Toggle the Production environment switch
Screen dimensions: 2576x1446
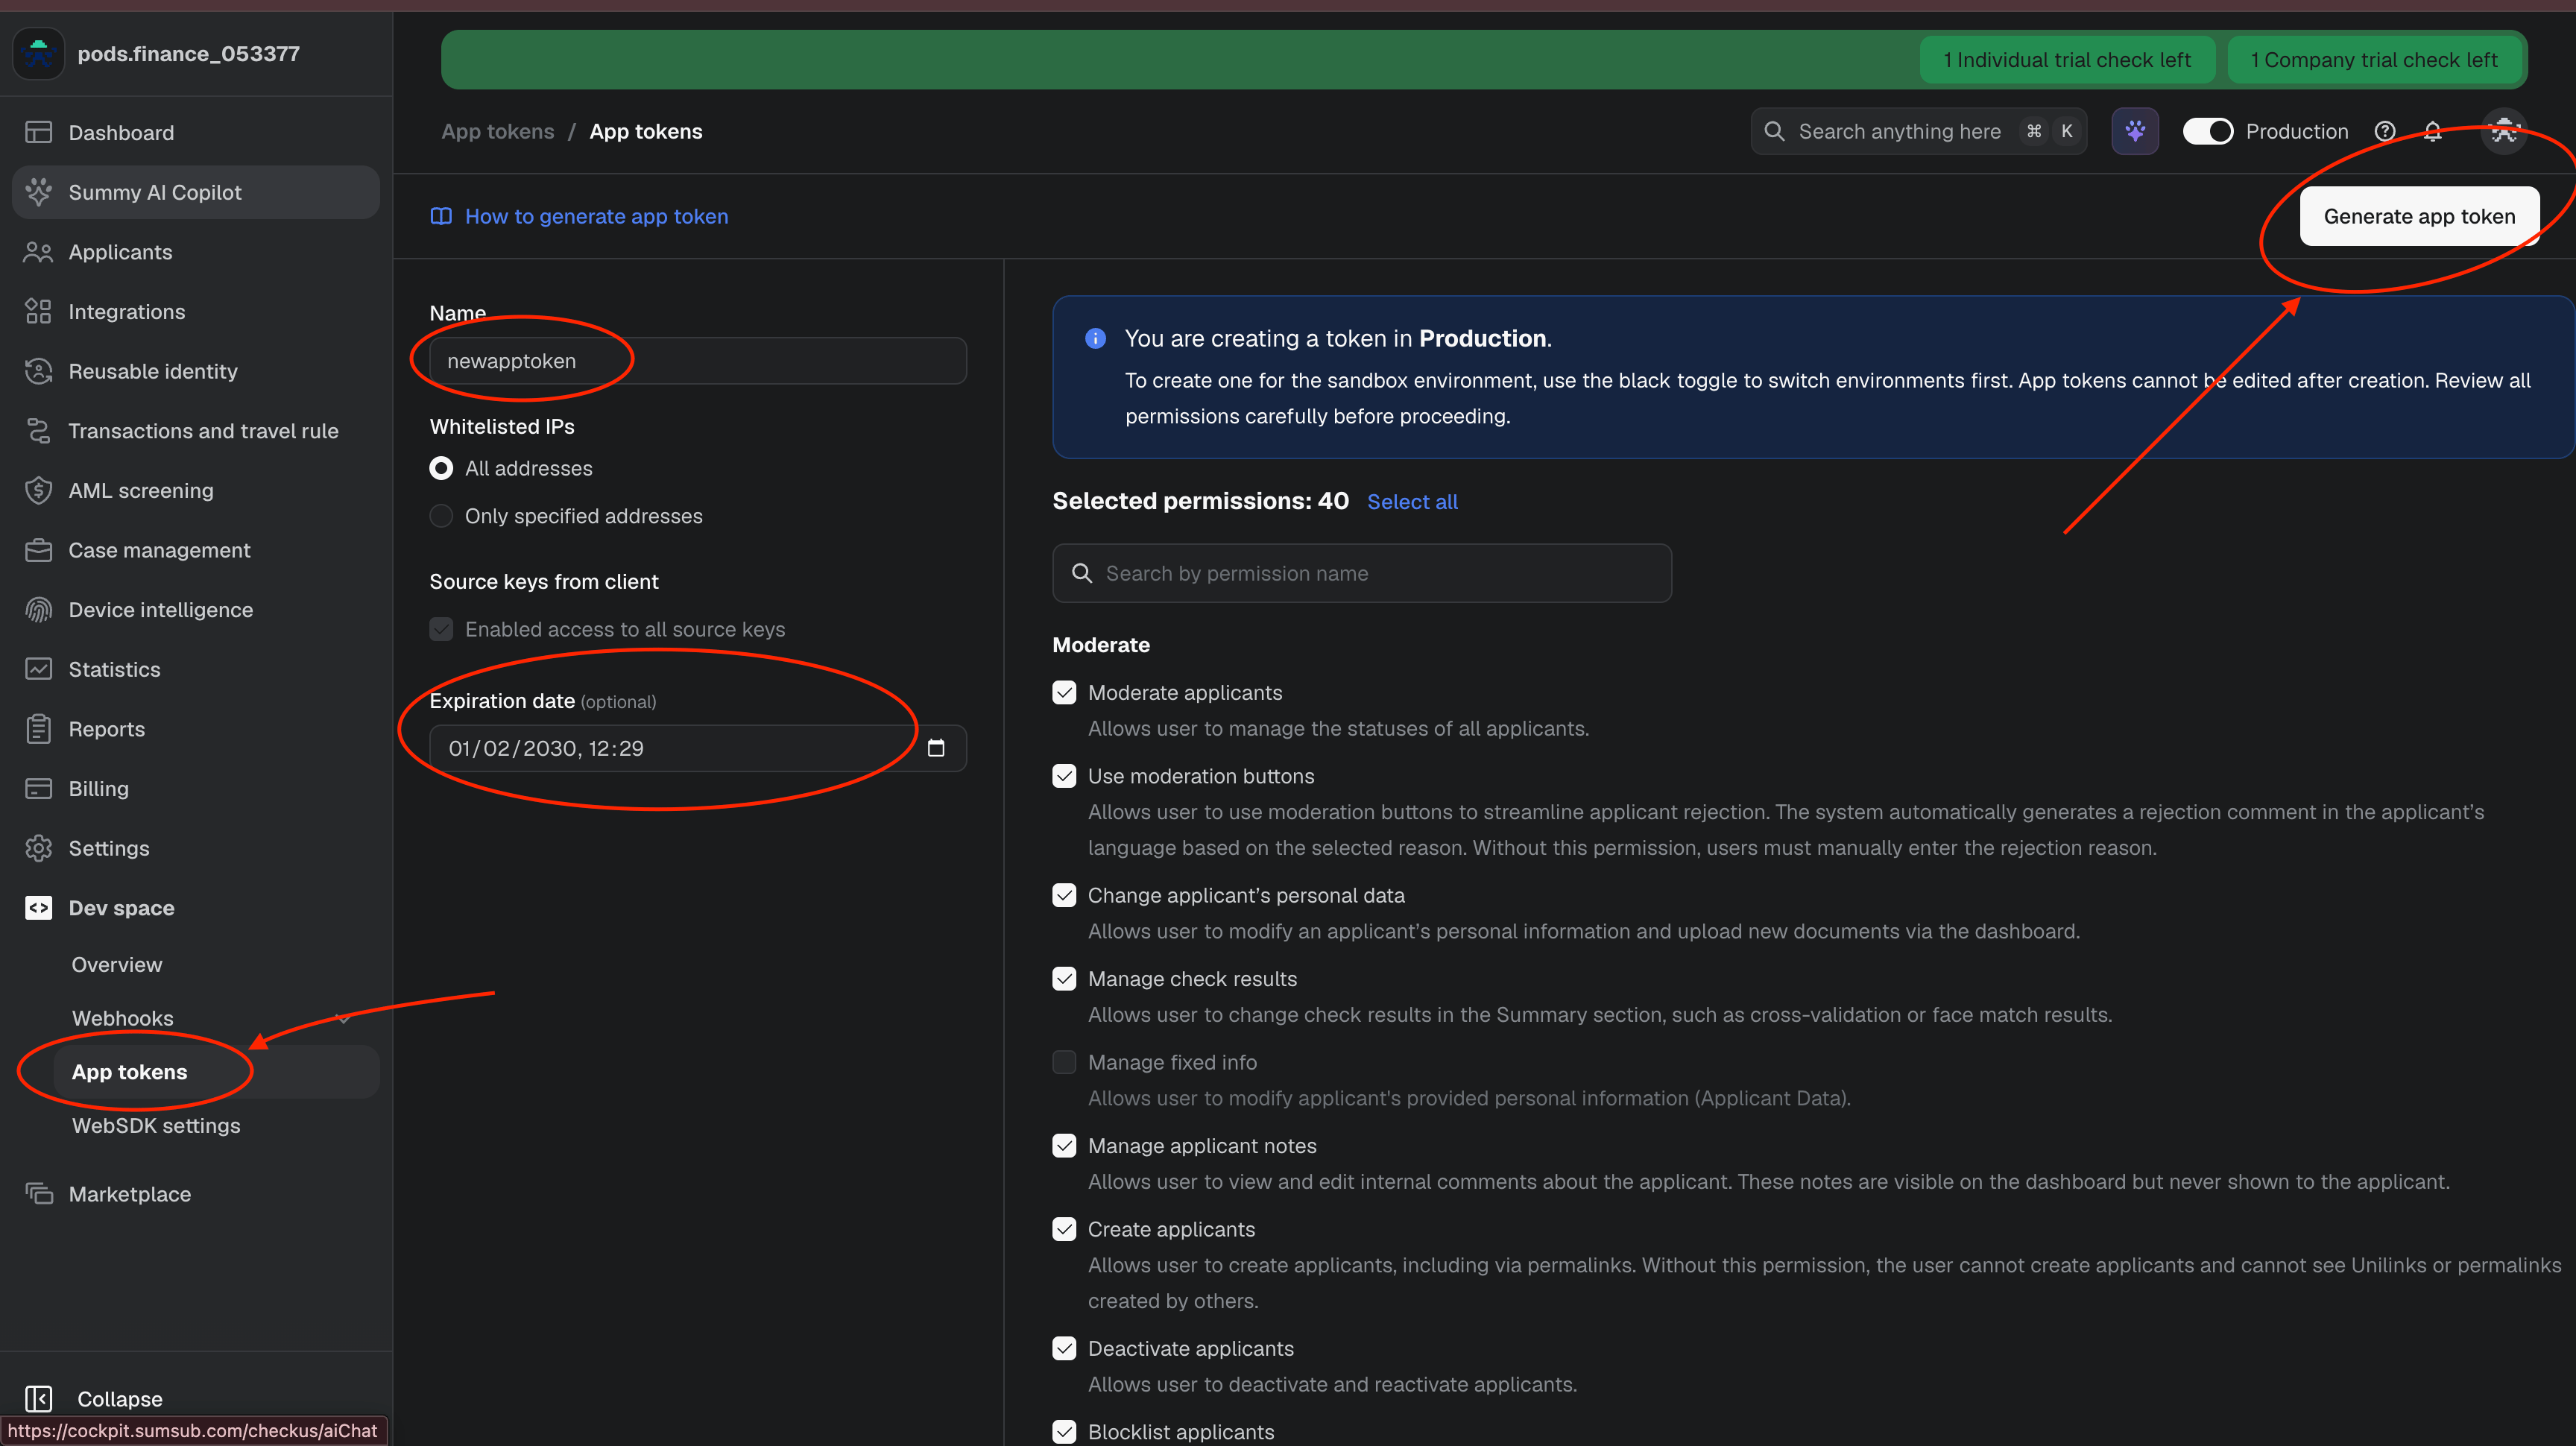tap(2207, 131)
